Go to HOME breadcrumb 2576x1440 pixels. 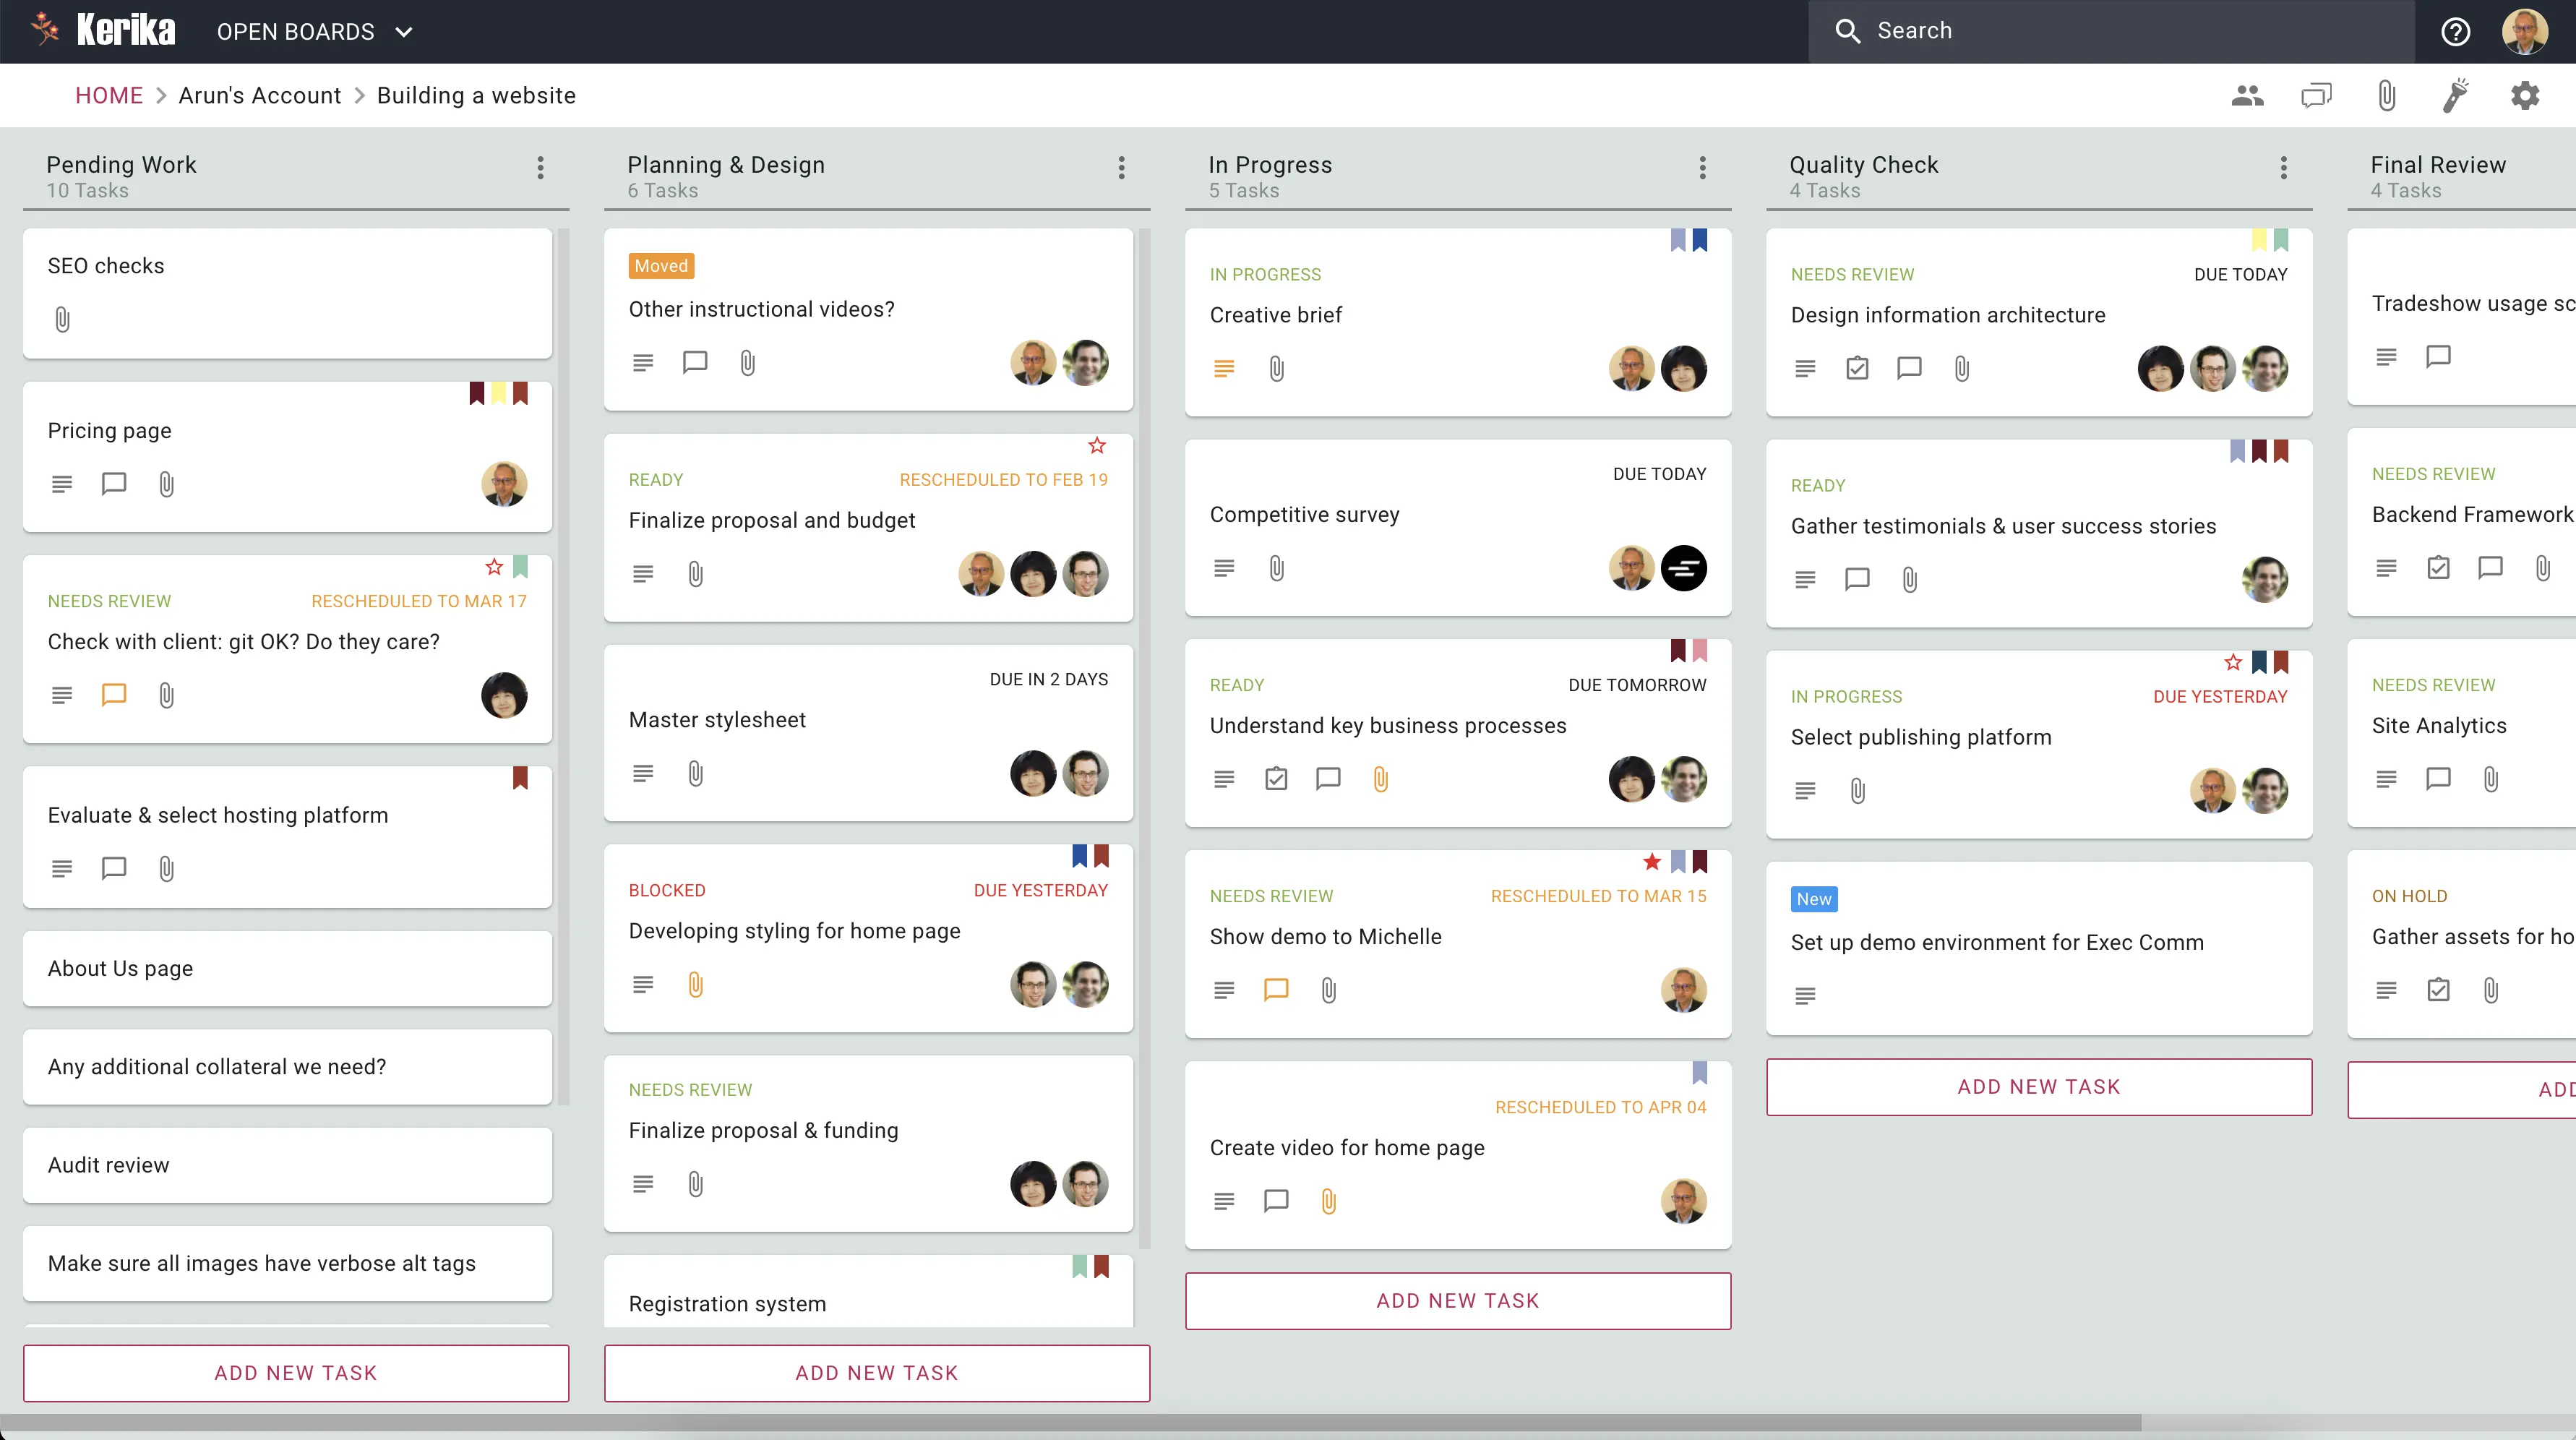click(109, 96)
